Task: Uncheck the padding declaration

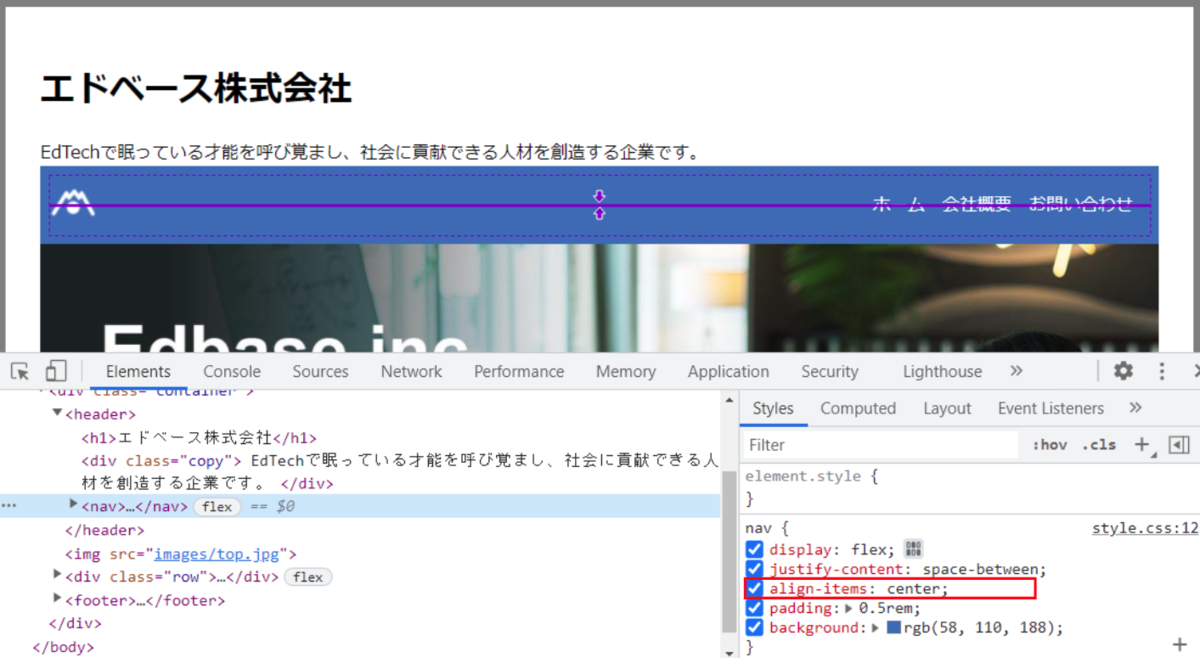Action: (x=755, y=608)
